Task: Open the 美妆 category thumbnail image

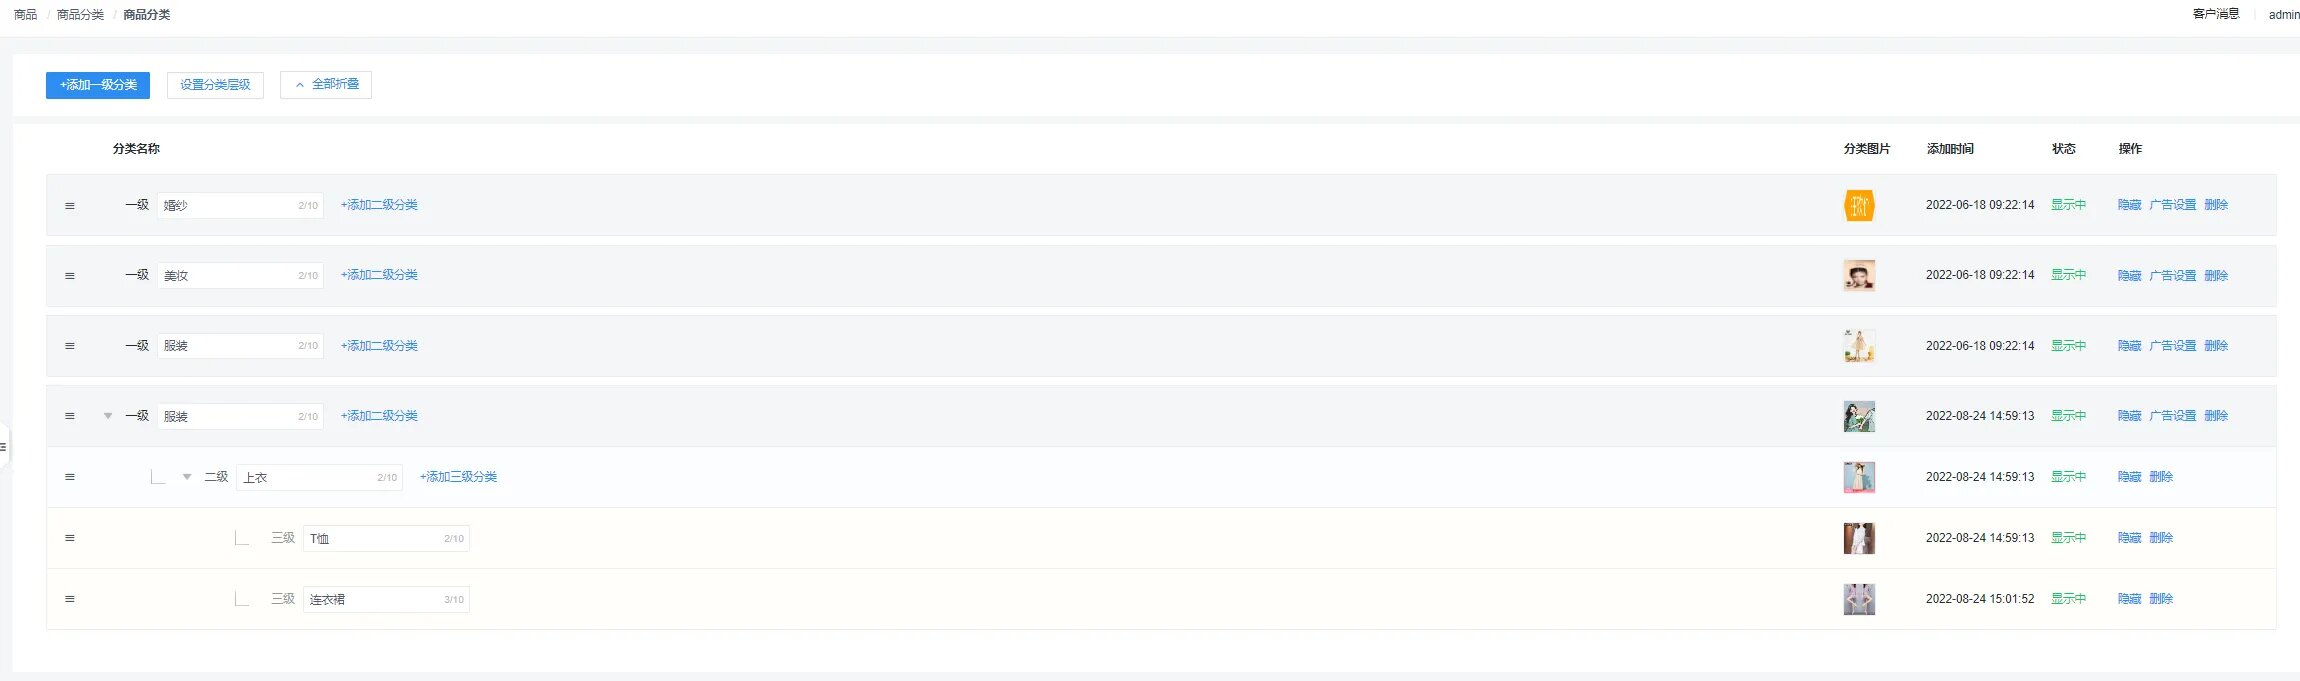Action: (x=1859, y=275)
